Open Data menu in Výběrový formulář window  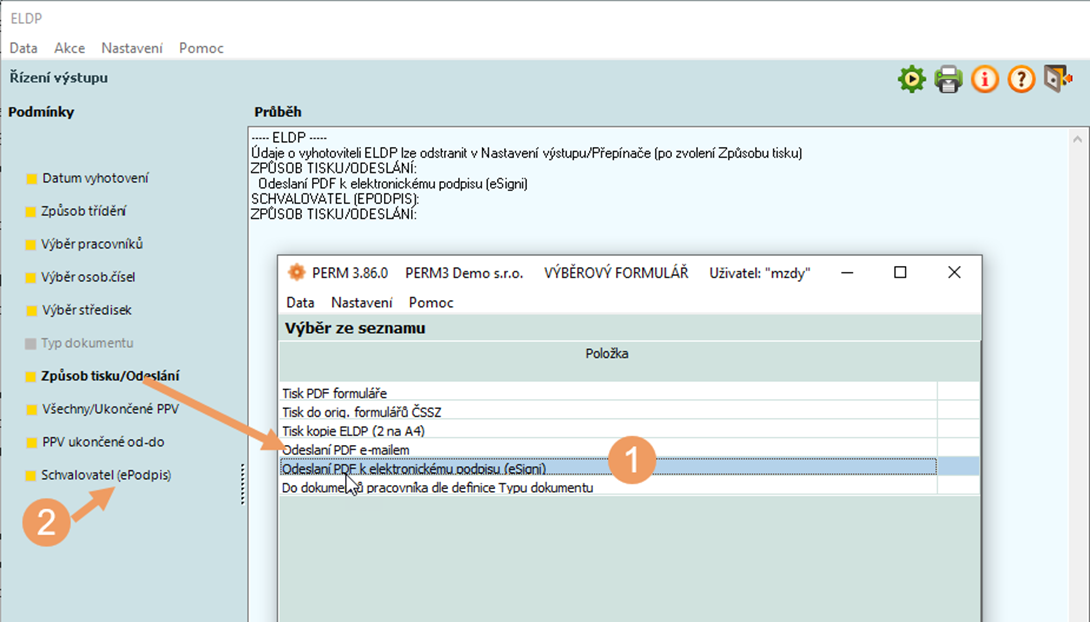tap(300, 302)
